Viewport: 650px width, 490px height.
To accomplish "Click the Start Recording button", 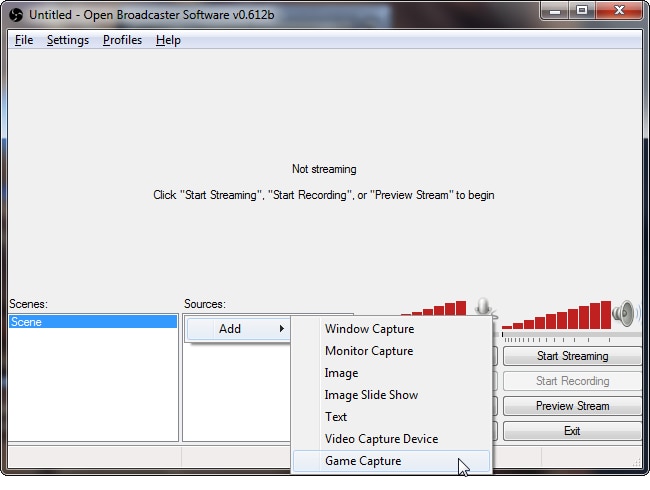I will 572,381.
